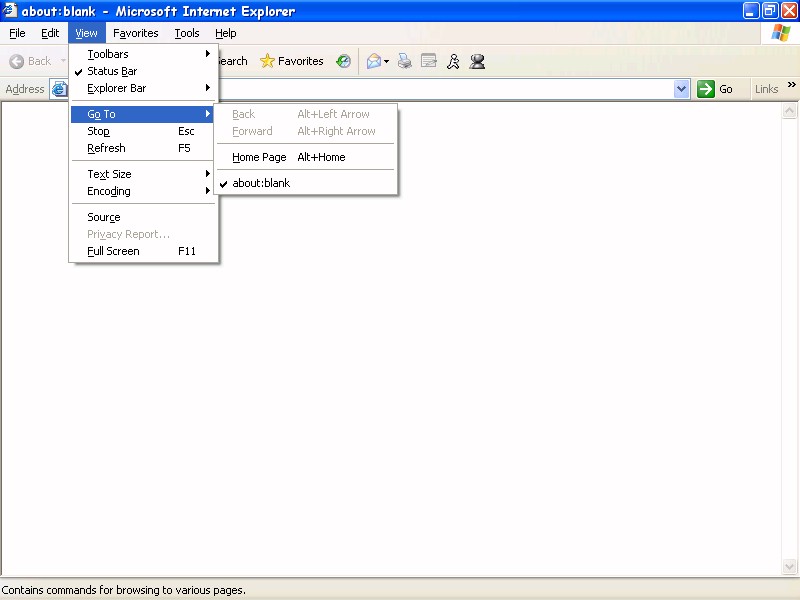
Task: Open the Edit menu
Action: pyautogui.click(x=50, y=33)
